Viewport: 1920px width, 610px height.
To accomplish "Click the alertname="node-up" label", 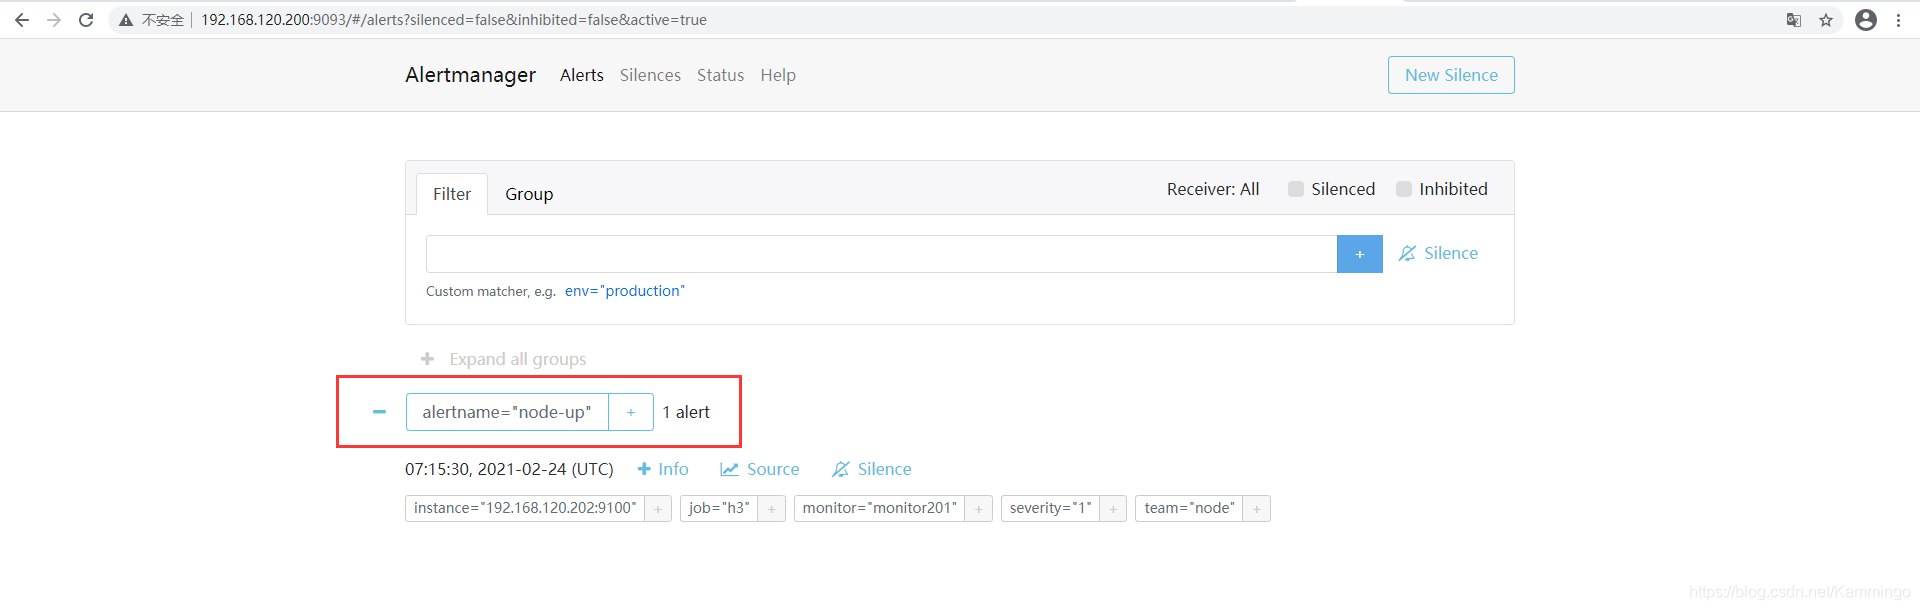I will coord(507,412).
